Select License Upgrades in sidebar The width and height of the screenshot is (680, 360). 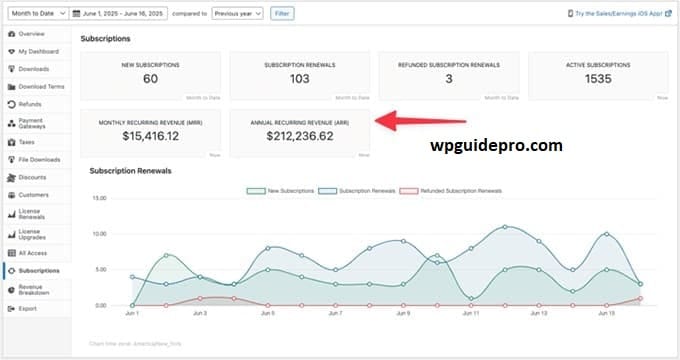(x=32, y=235)
